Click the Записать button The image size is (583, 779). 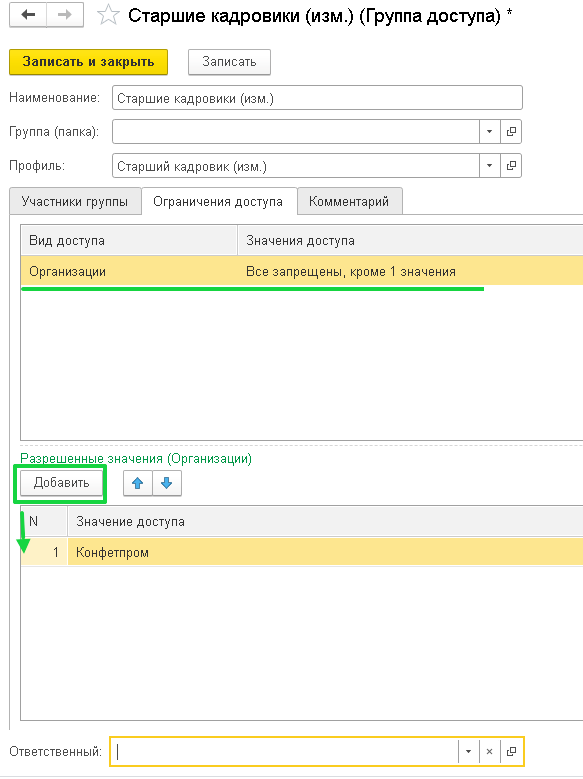(x=229, y=62)
